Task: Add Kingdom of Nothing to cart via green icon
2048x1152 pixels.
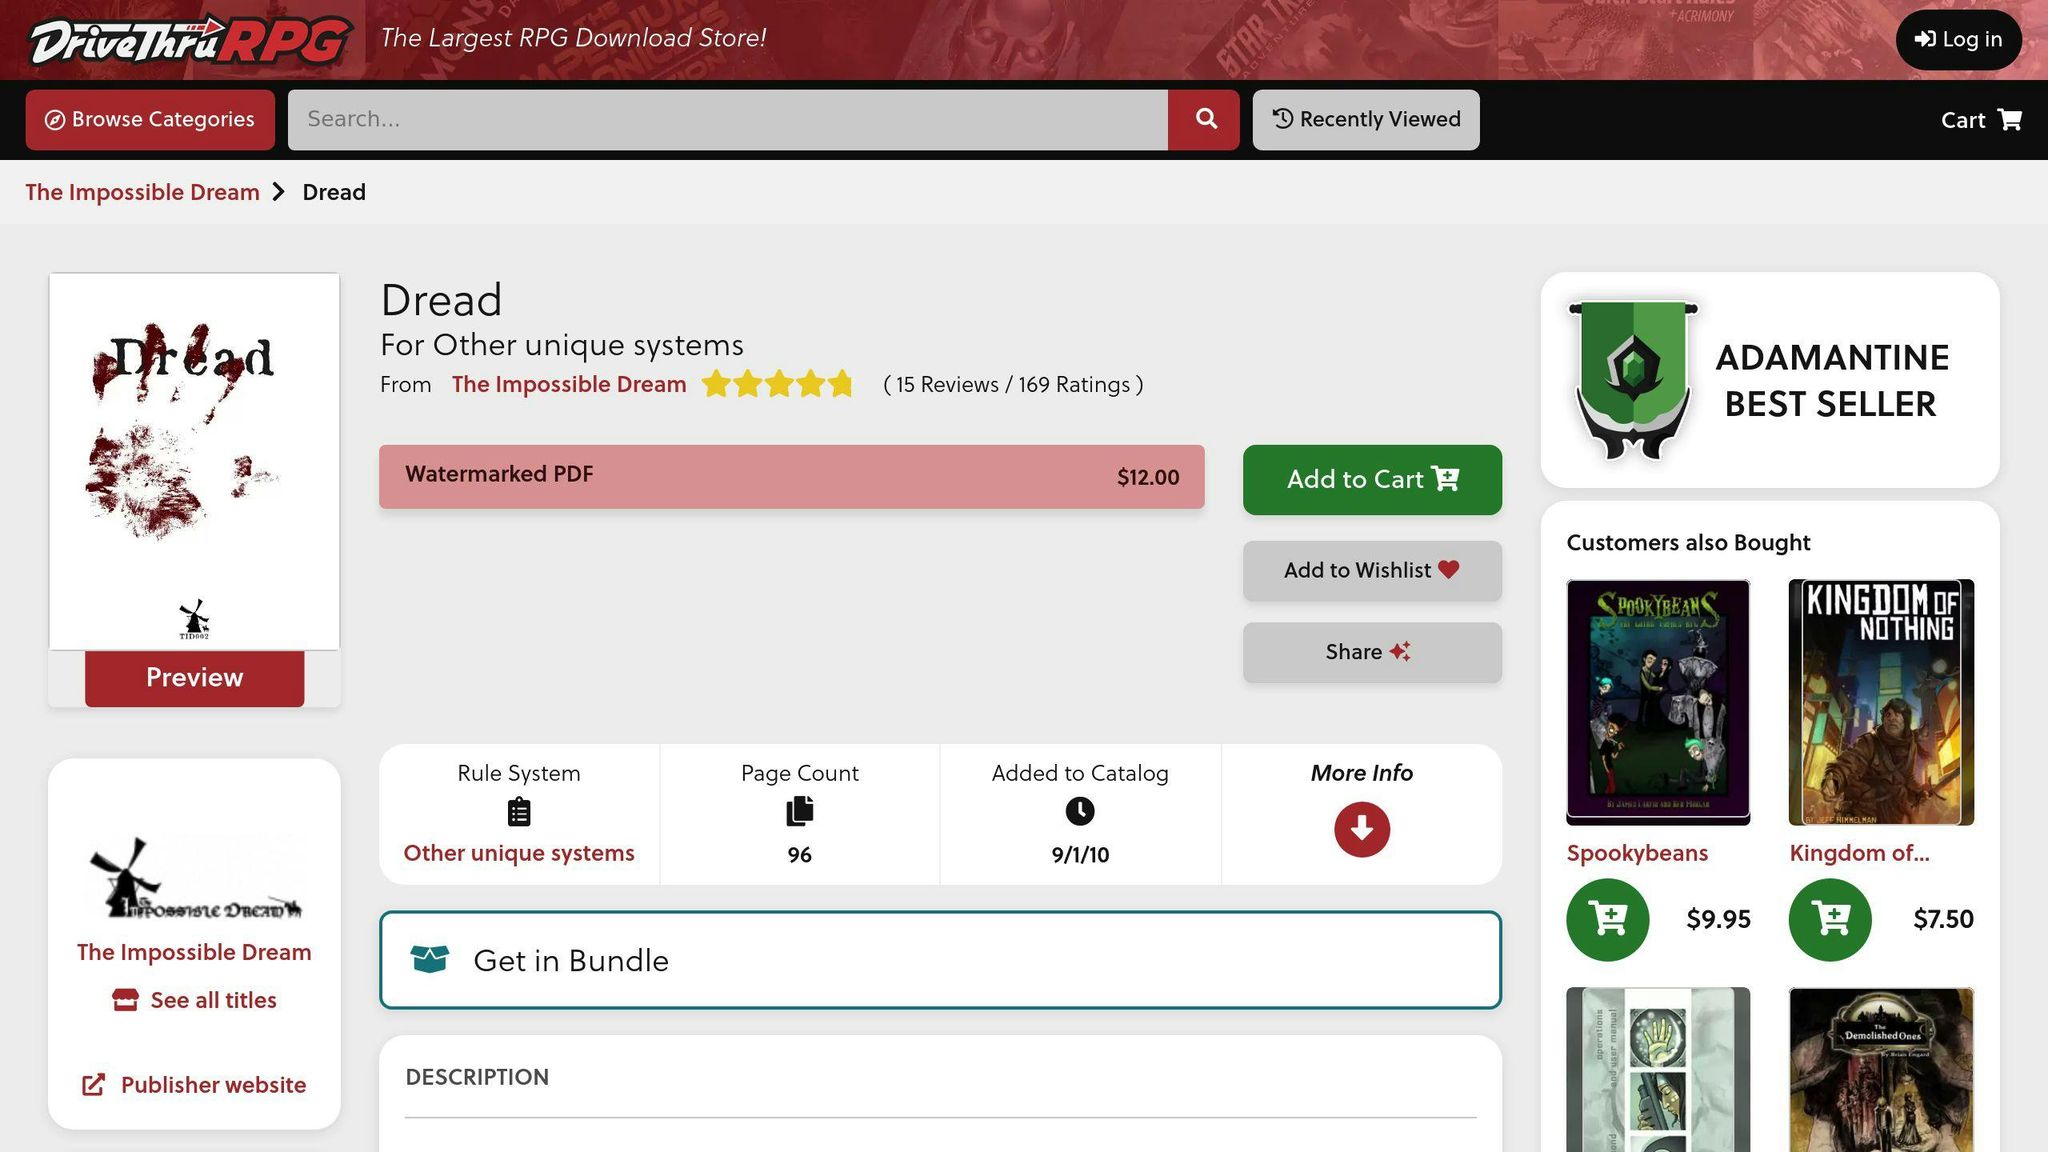Action: pyautogui.click(x=1830, y=919)
